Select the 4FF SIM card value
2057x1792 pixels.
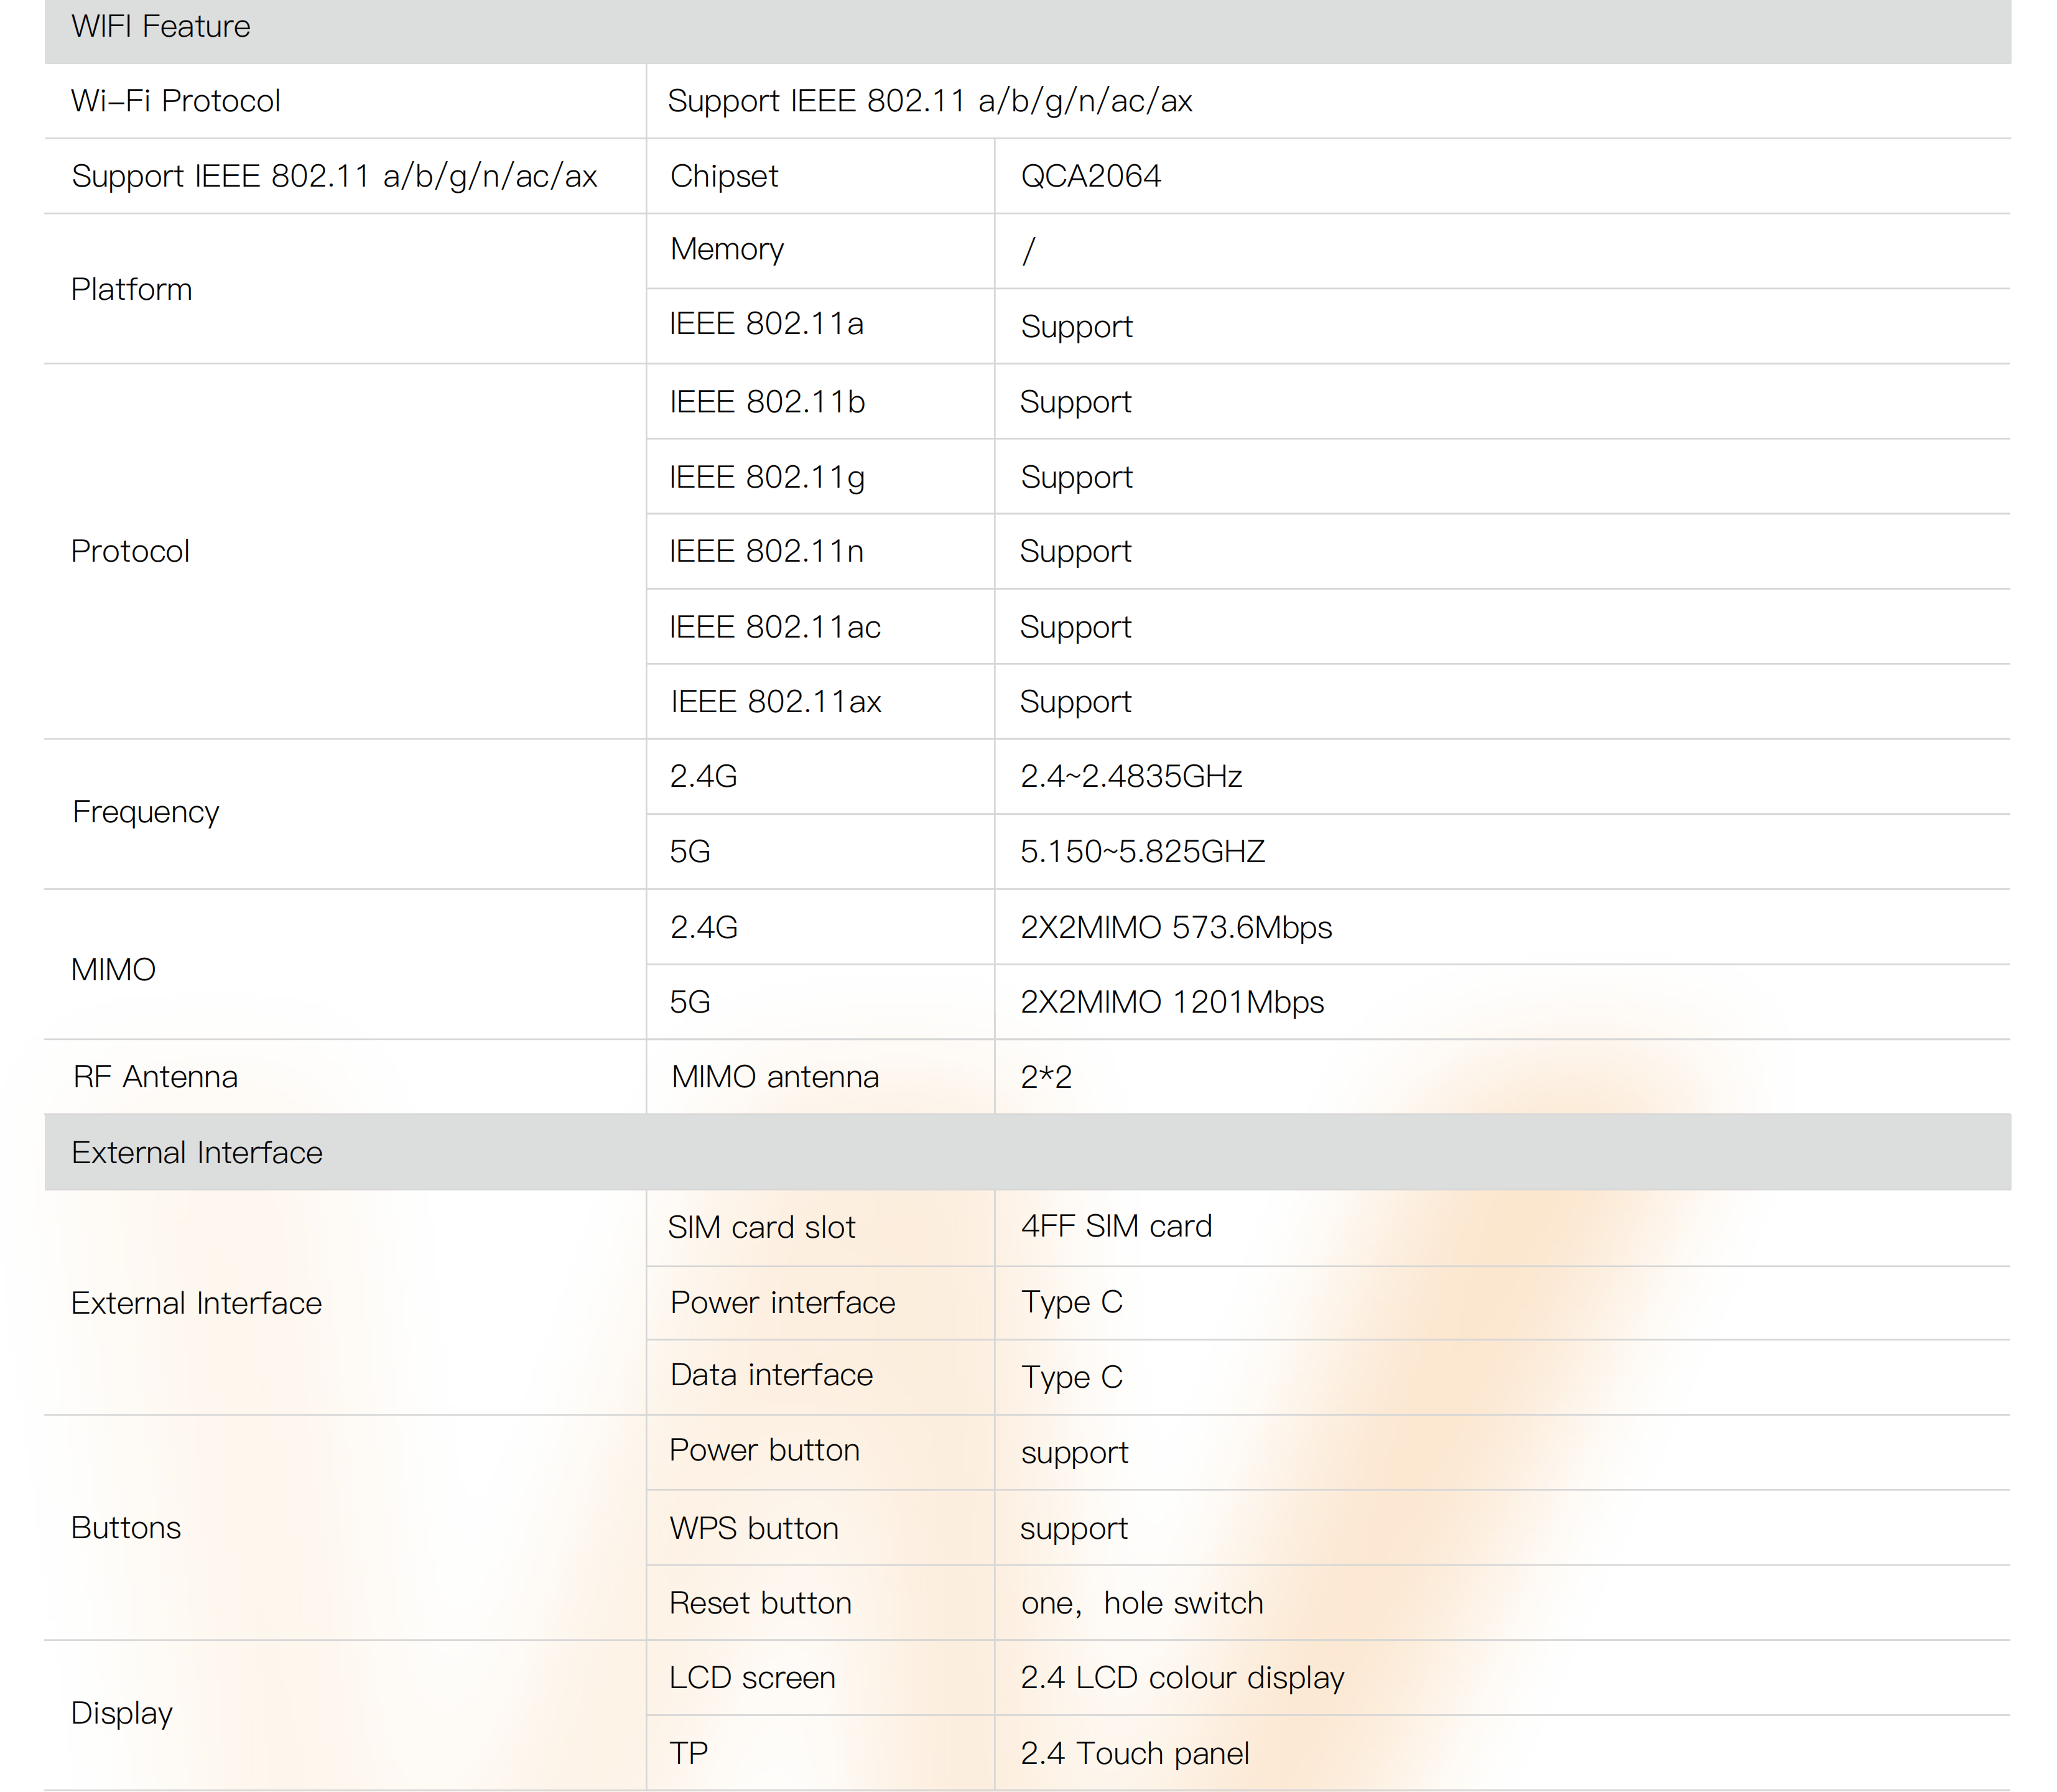pyautogui.click(x=1115, y=1226)
